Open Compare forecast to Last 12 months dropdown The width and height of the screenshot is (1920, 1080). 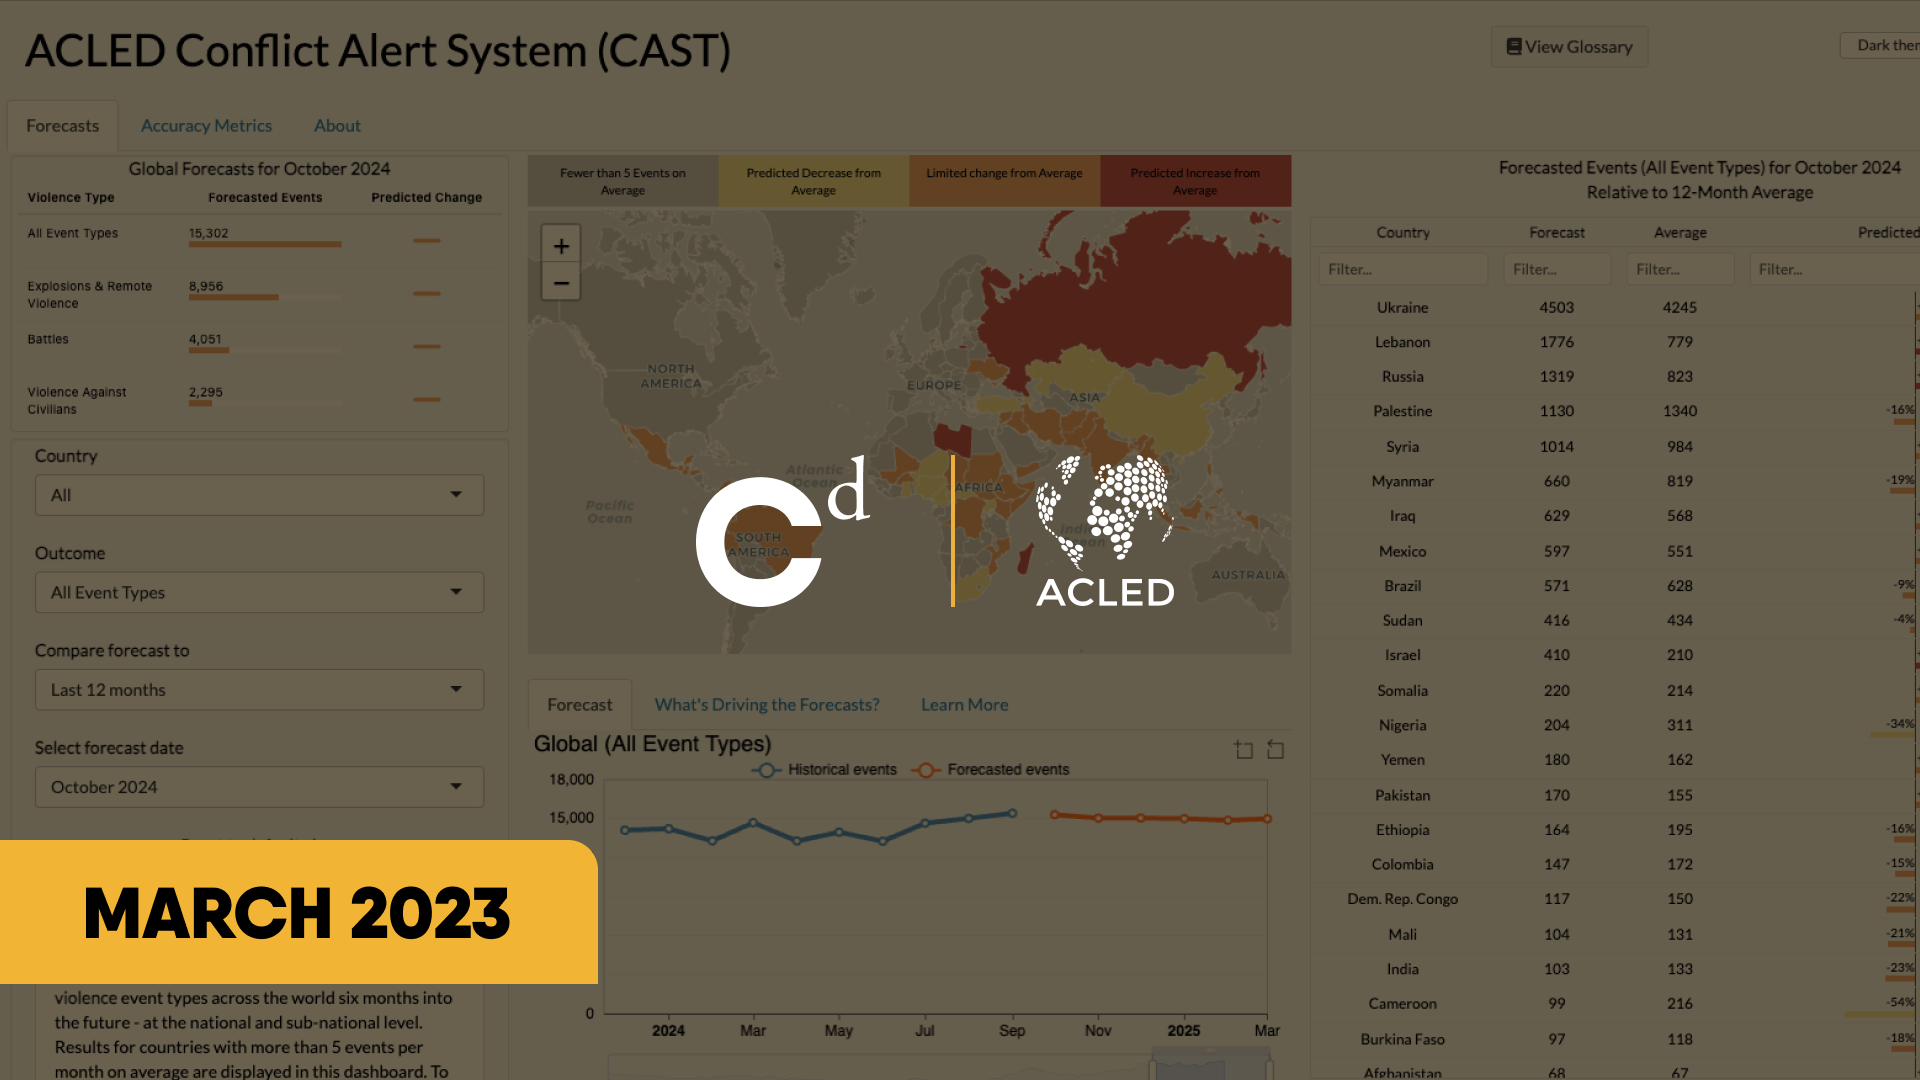pos(259,690)
